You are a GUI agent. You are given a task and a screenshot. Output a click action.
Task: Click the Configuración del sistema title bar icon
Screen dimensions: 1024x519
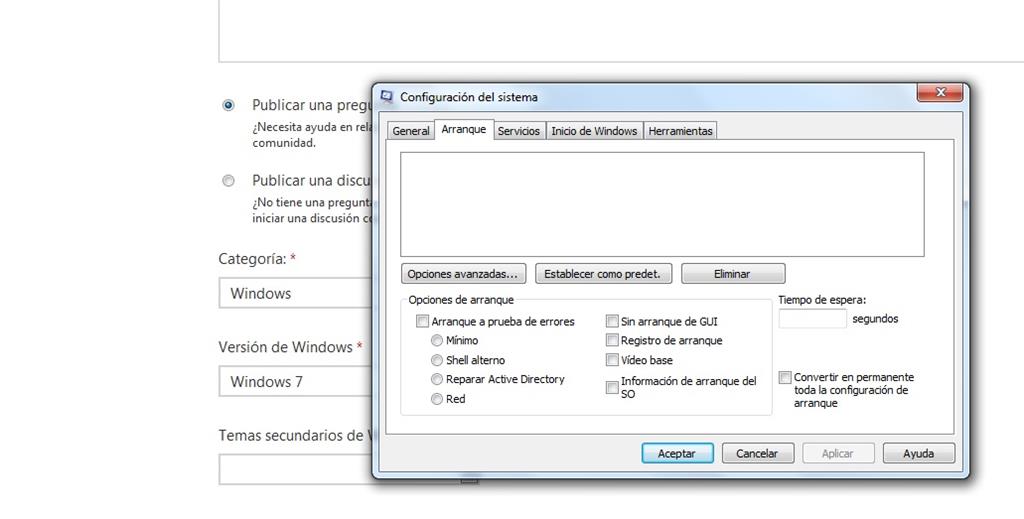pyautogui.click(x=387, y=97)
